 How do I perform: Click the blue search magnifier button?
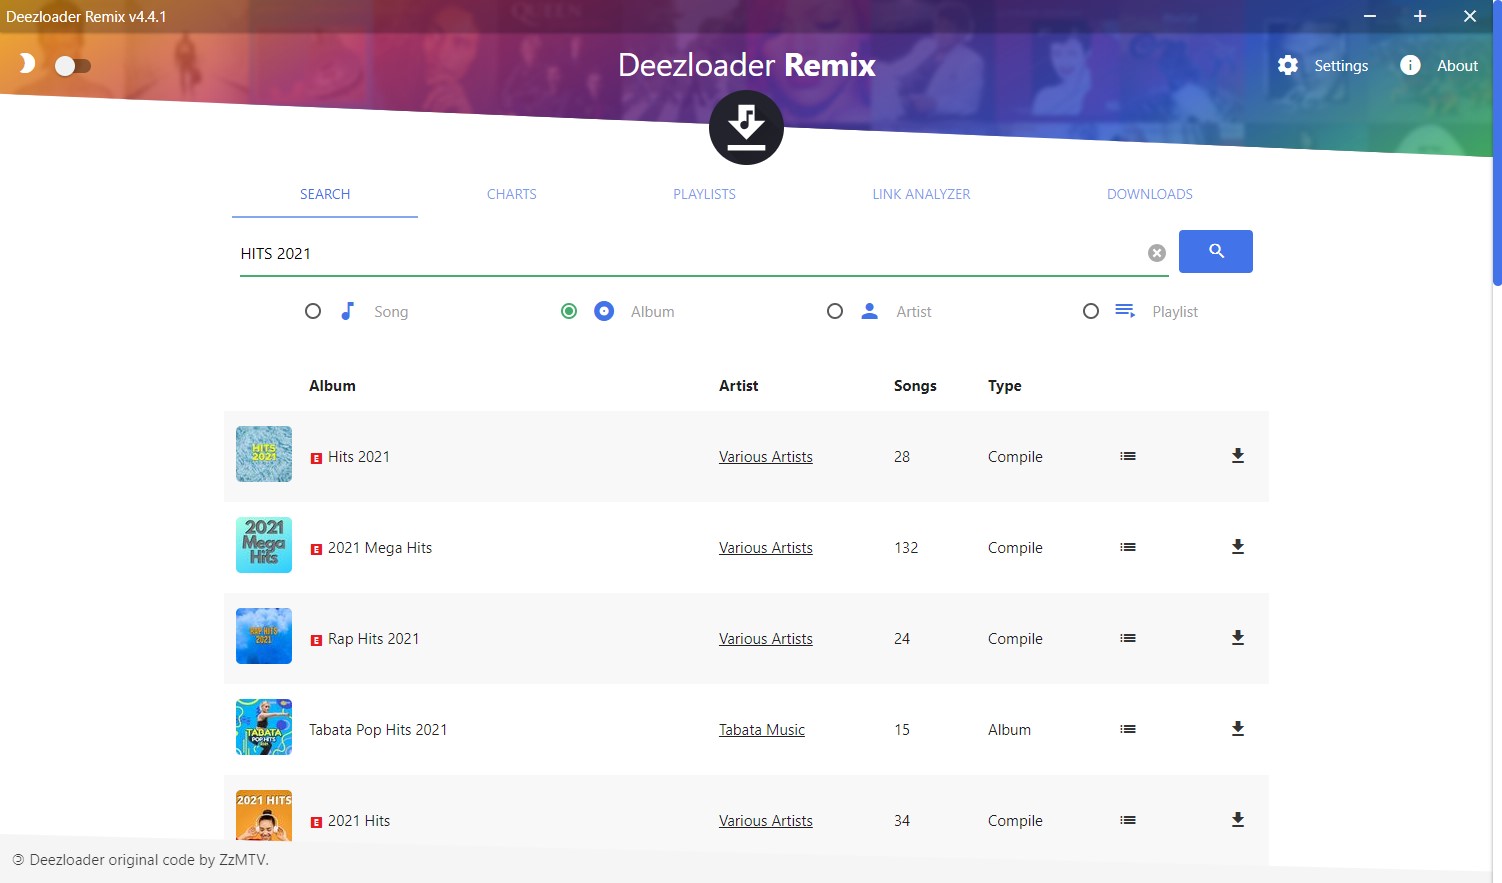coord(1216,251)
